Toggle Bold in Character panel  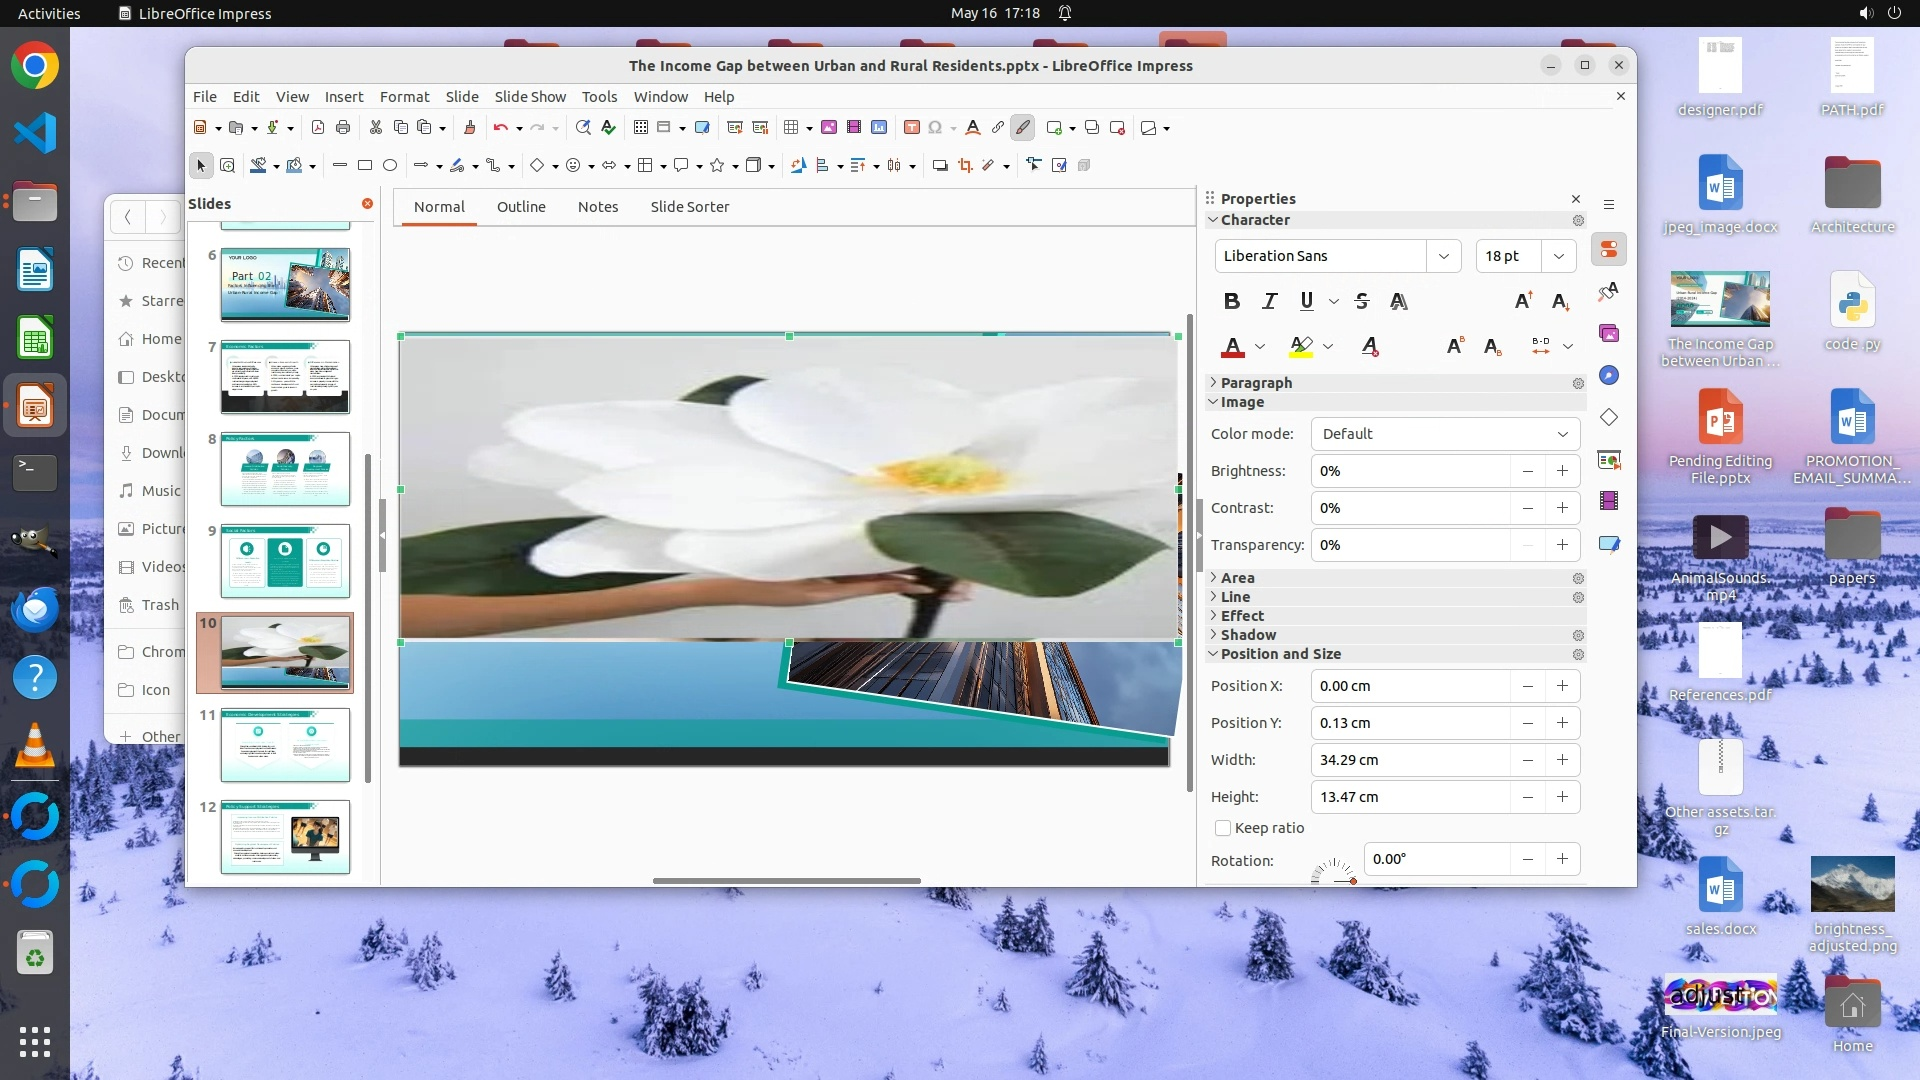[x=1232, y=301]
